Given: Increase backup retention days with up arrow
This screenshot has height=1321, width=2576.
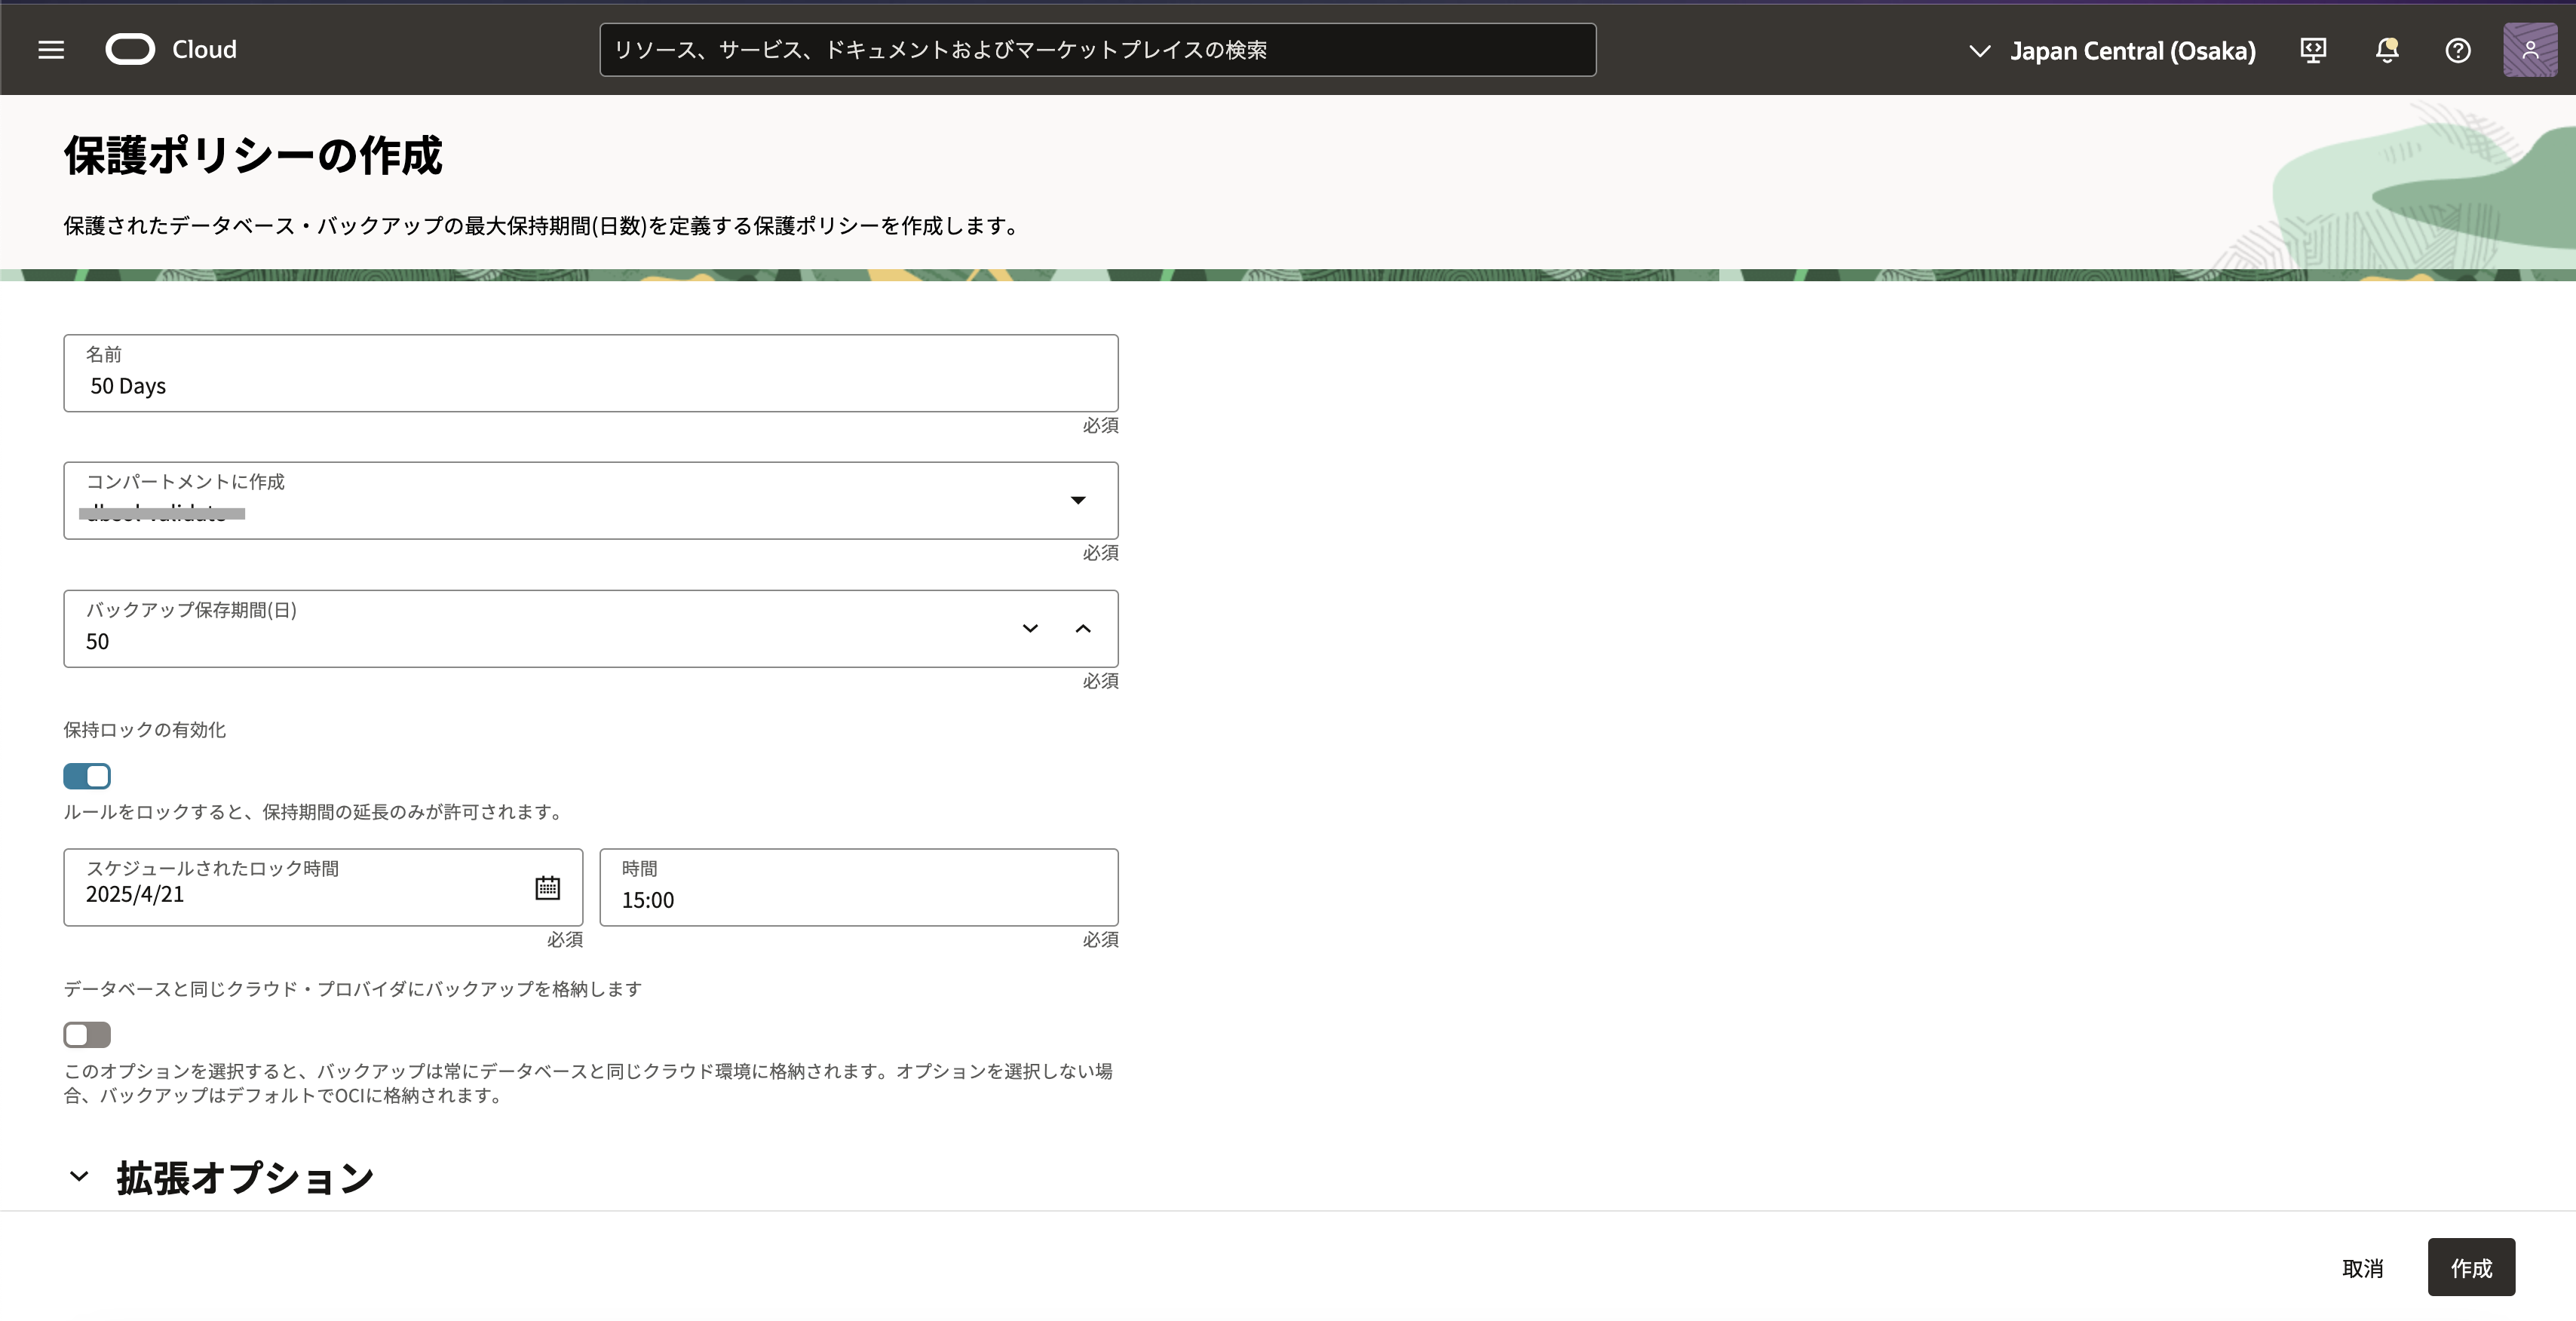Looking at the screenshot, I should click(x=1083, y=628).
